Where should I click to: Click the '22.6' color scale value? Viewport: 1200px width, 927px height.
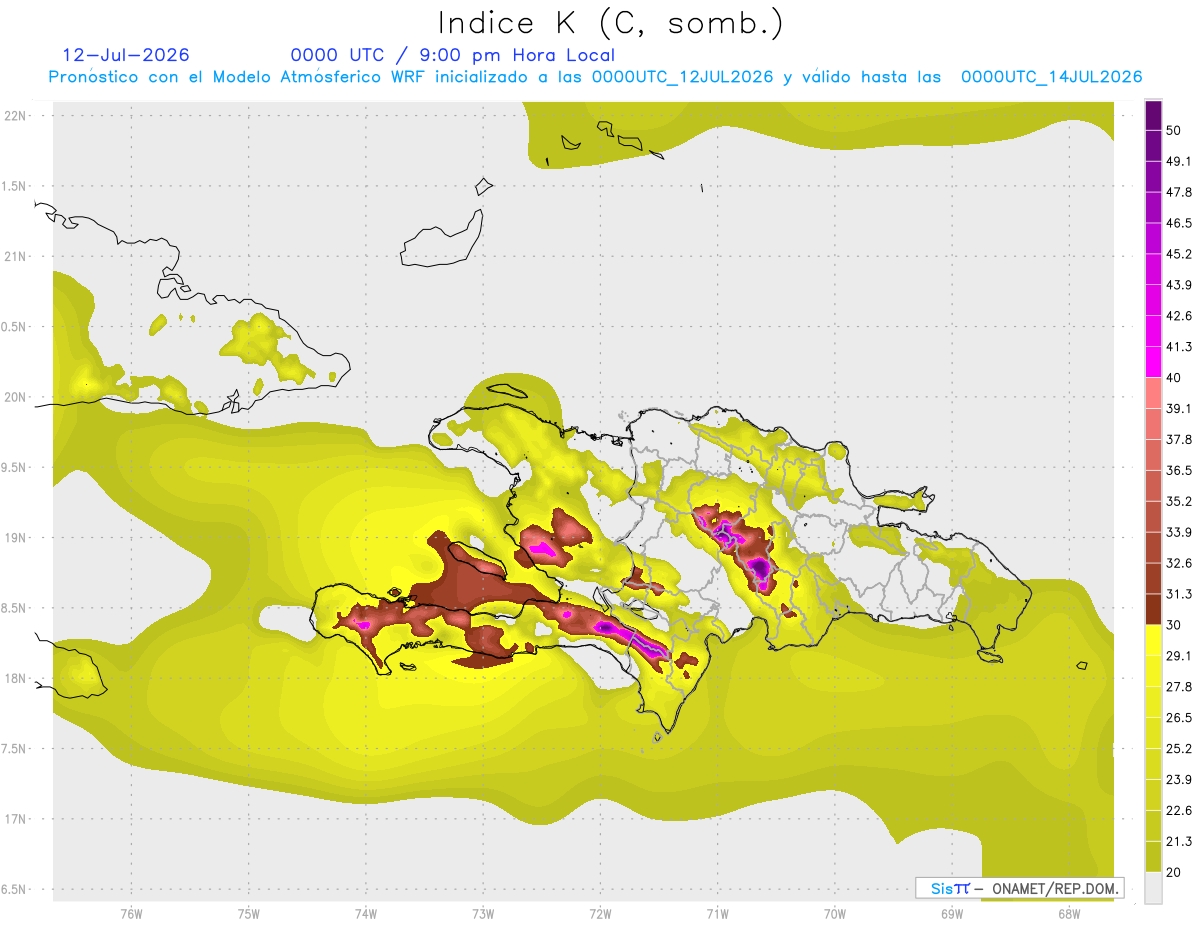click(1179, 810)
